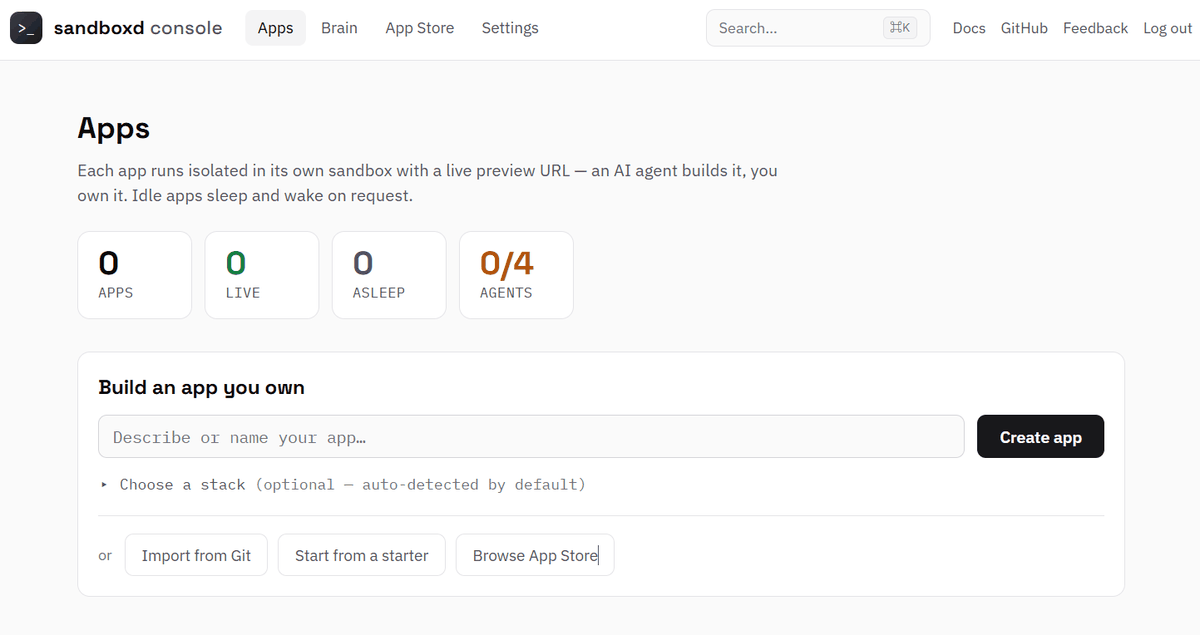Visit the GitHub link
The height and width of the screenshot is (635, 1200).
1024,28
